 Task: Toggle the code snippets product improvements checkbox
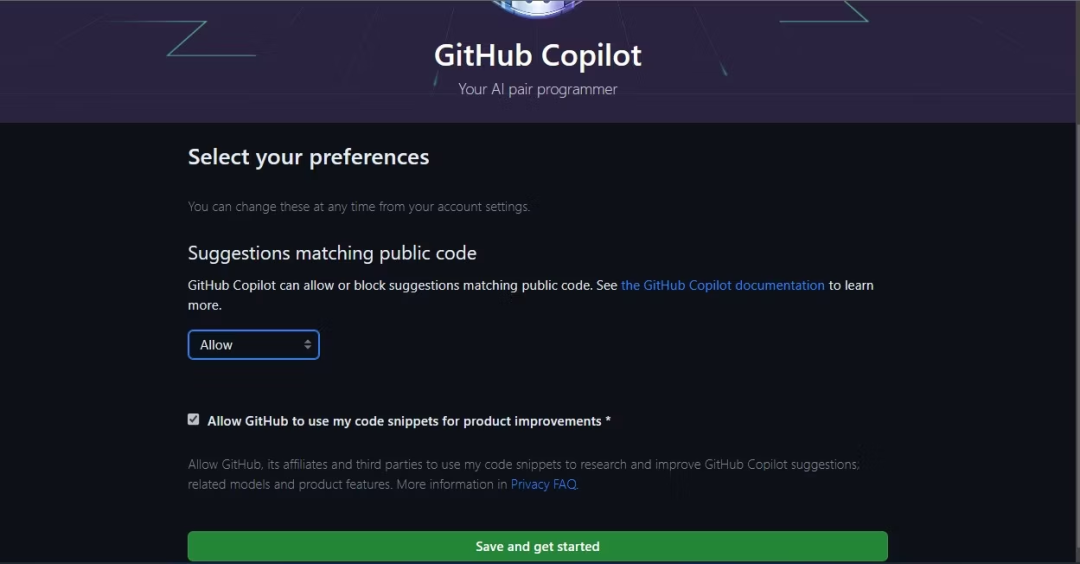[x=193, y=420]
